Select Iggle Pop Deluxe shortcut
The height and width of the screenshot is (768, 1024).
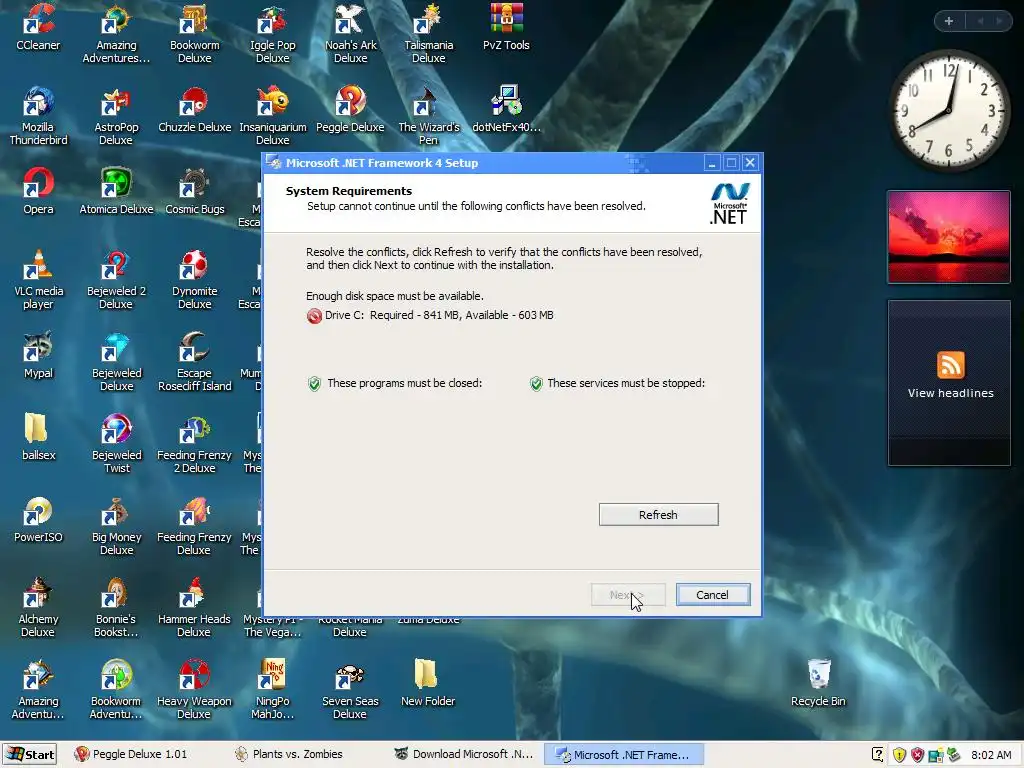pos(272,34)
